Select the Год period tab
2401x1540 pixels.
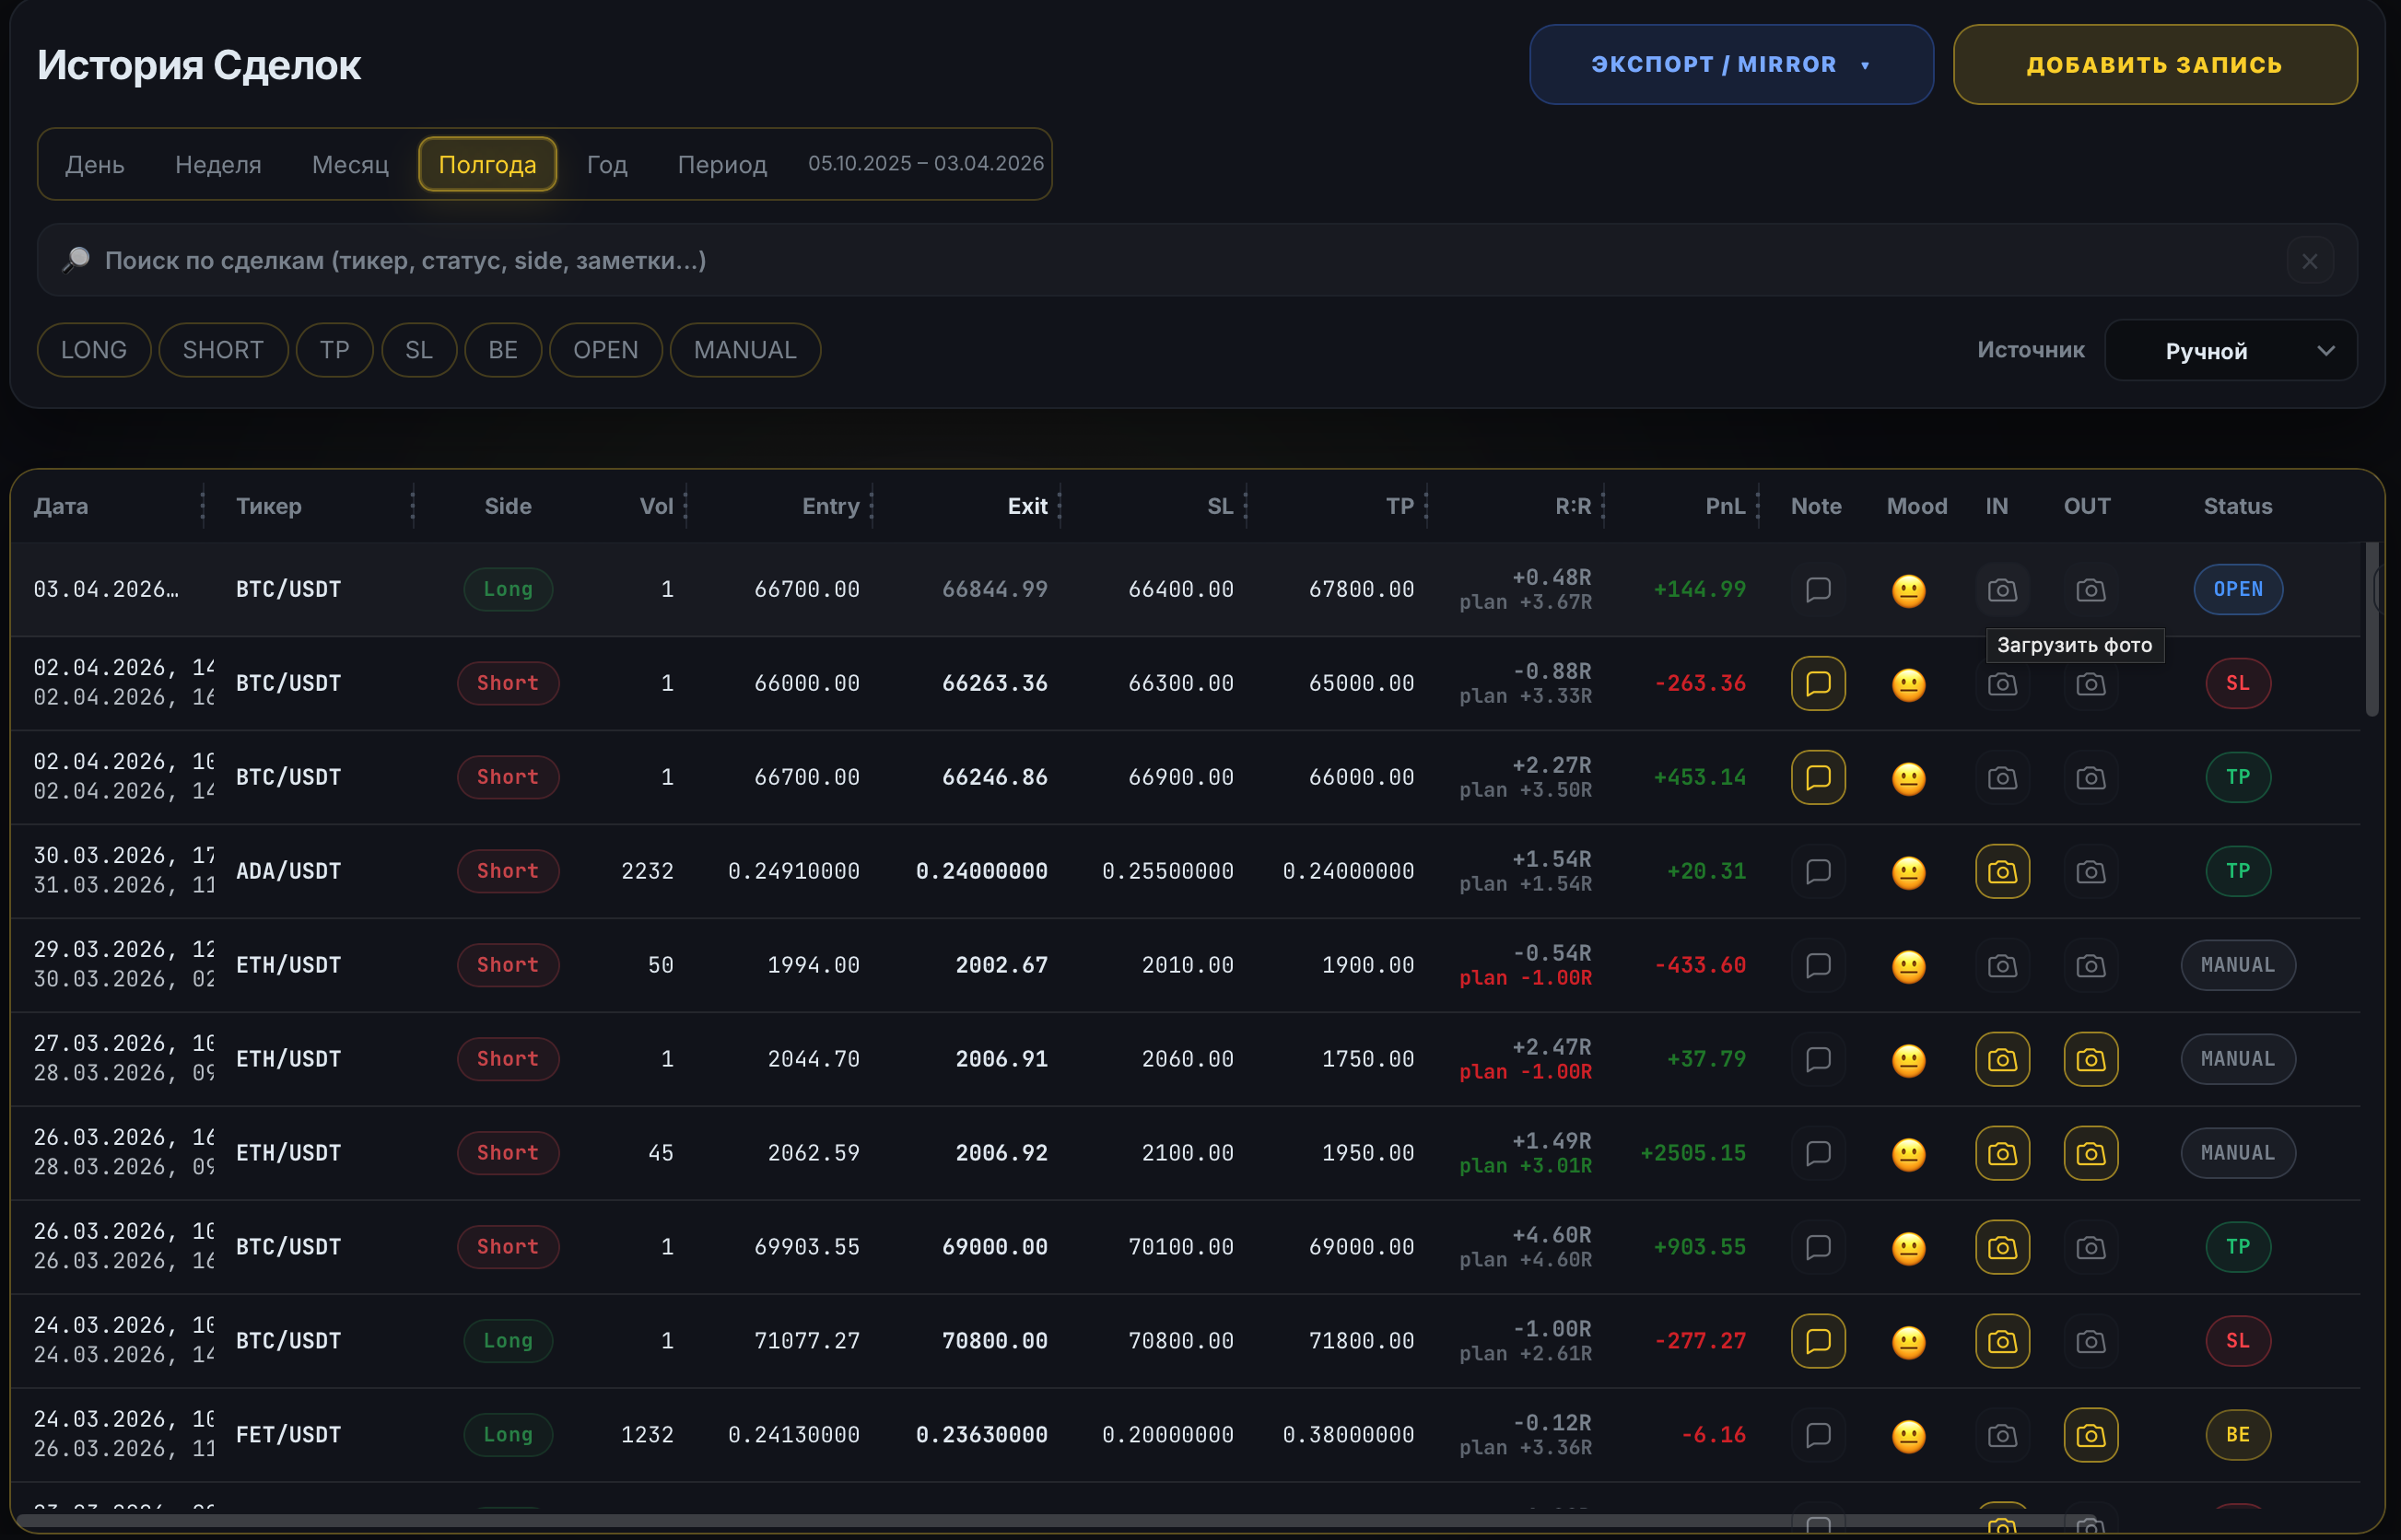(606, 164)
